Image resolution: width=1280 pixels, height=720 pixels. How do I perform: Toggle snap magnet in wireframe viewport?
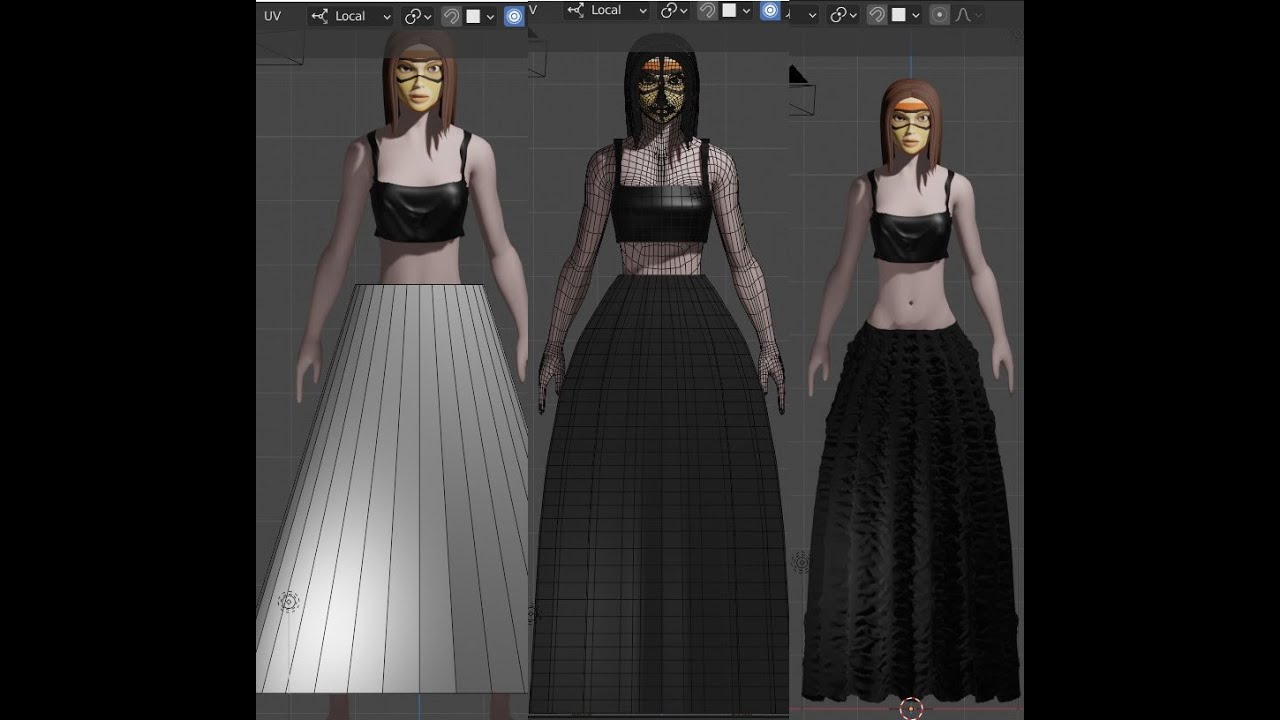click(707, 10)
